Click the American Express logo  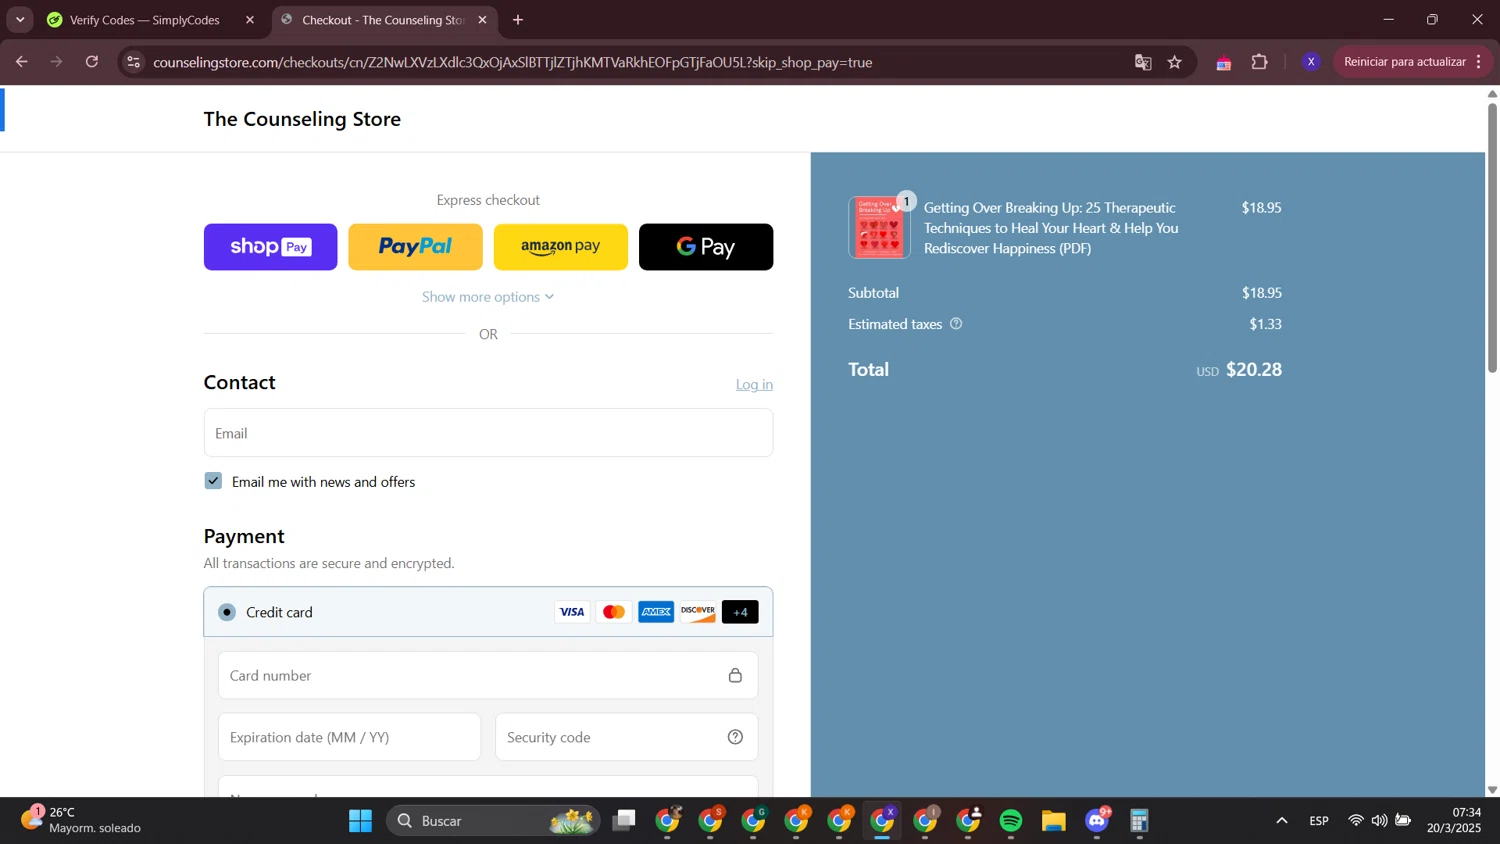tap(656, 612)
